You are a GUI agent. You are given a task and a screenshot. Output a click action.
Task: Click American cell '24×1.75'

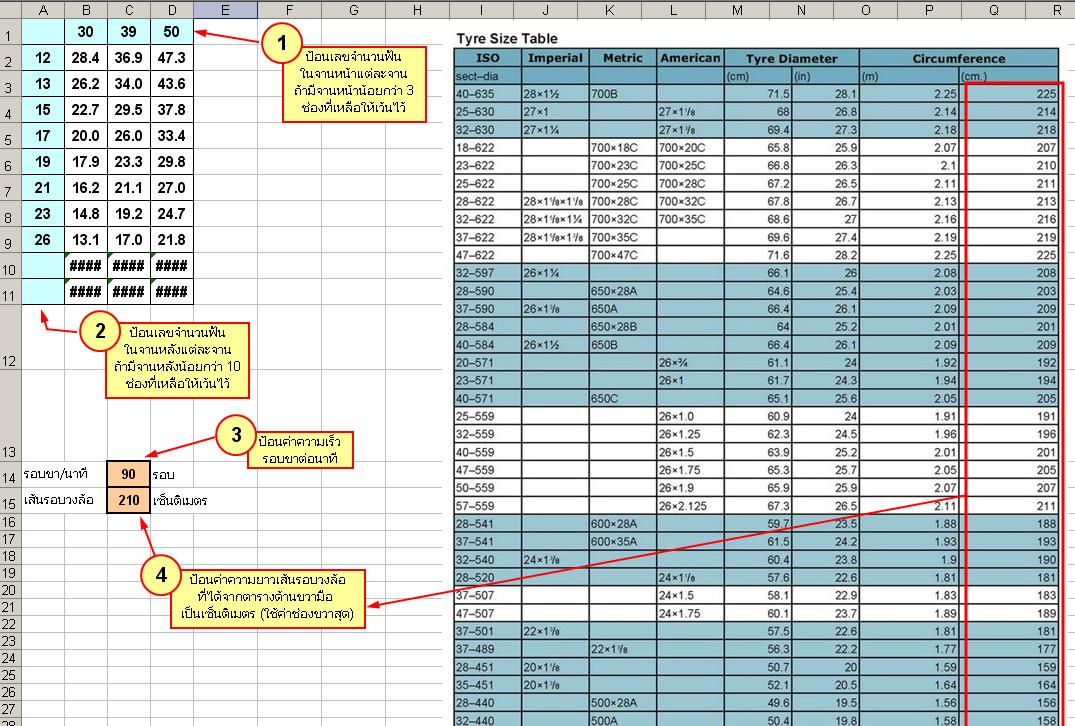pos(690,613)
